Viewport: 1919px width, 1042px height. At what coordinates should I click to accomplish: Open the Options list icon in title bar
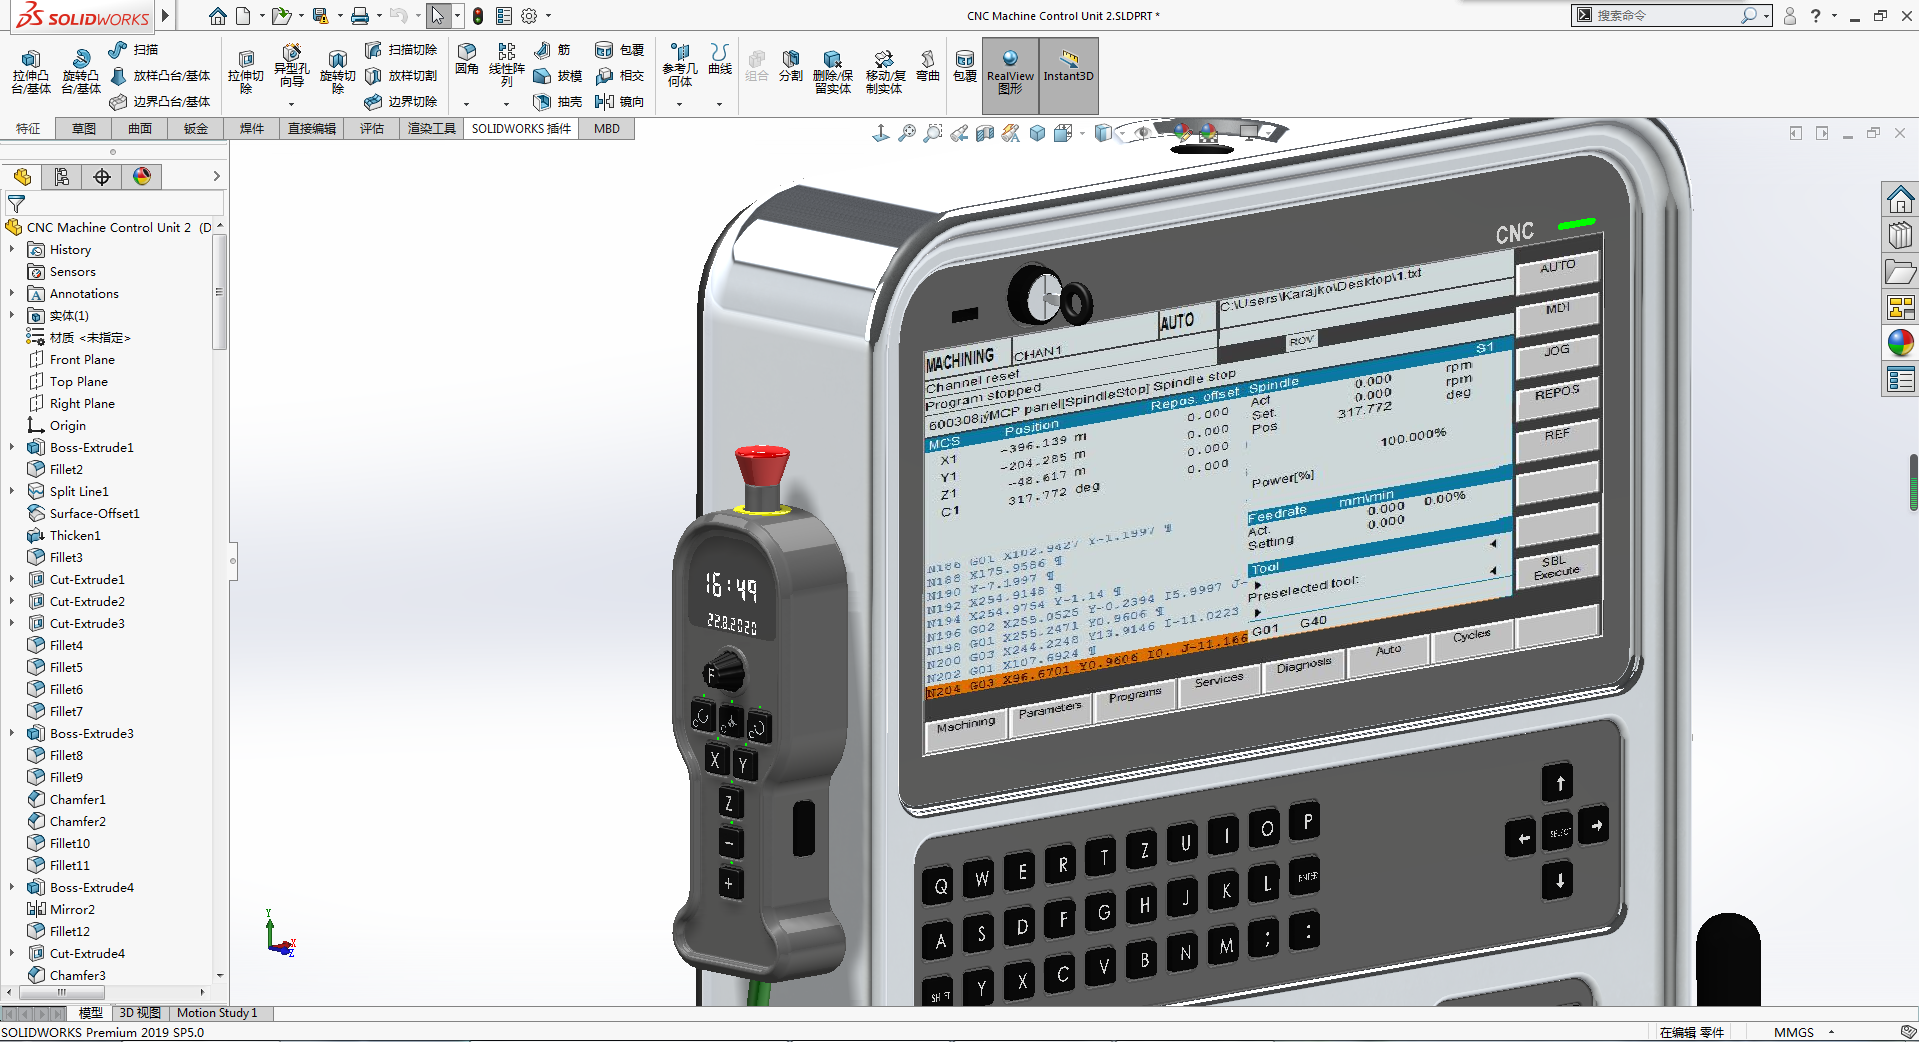pos(504,16)
